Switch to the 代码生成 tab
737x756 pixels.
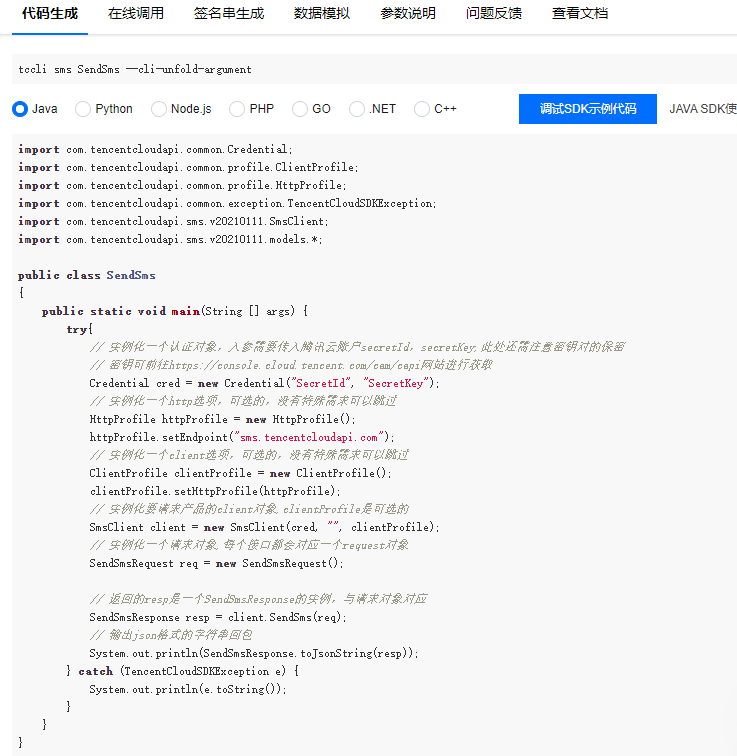tap(50, 14)
